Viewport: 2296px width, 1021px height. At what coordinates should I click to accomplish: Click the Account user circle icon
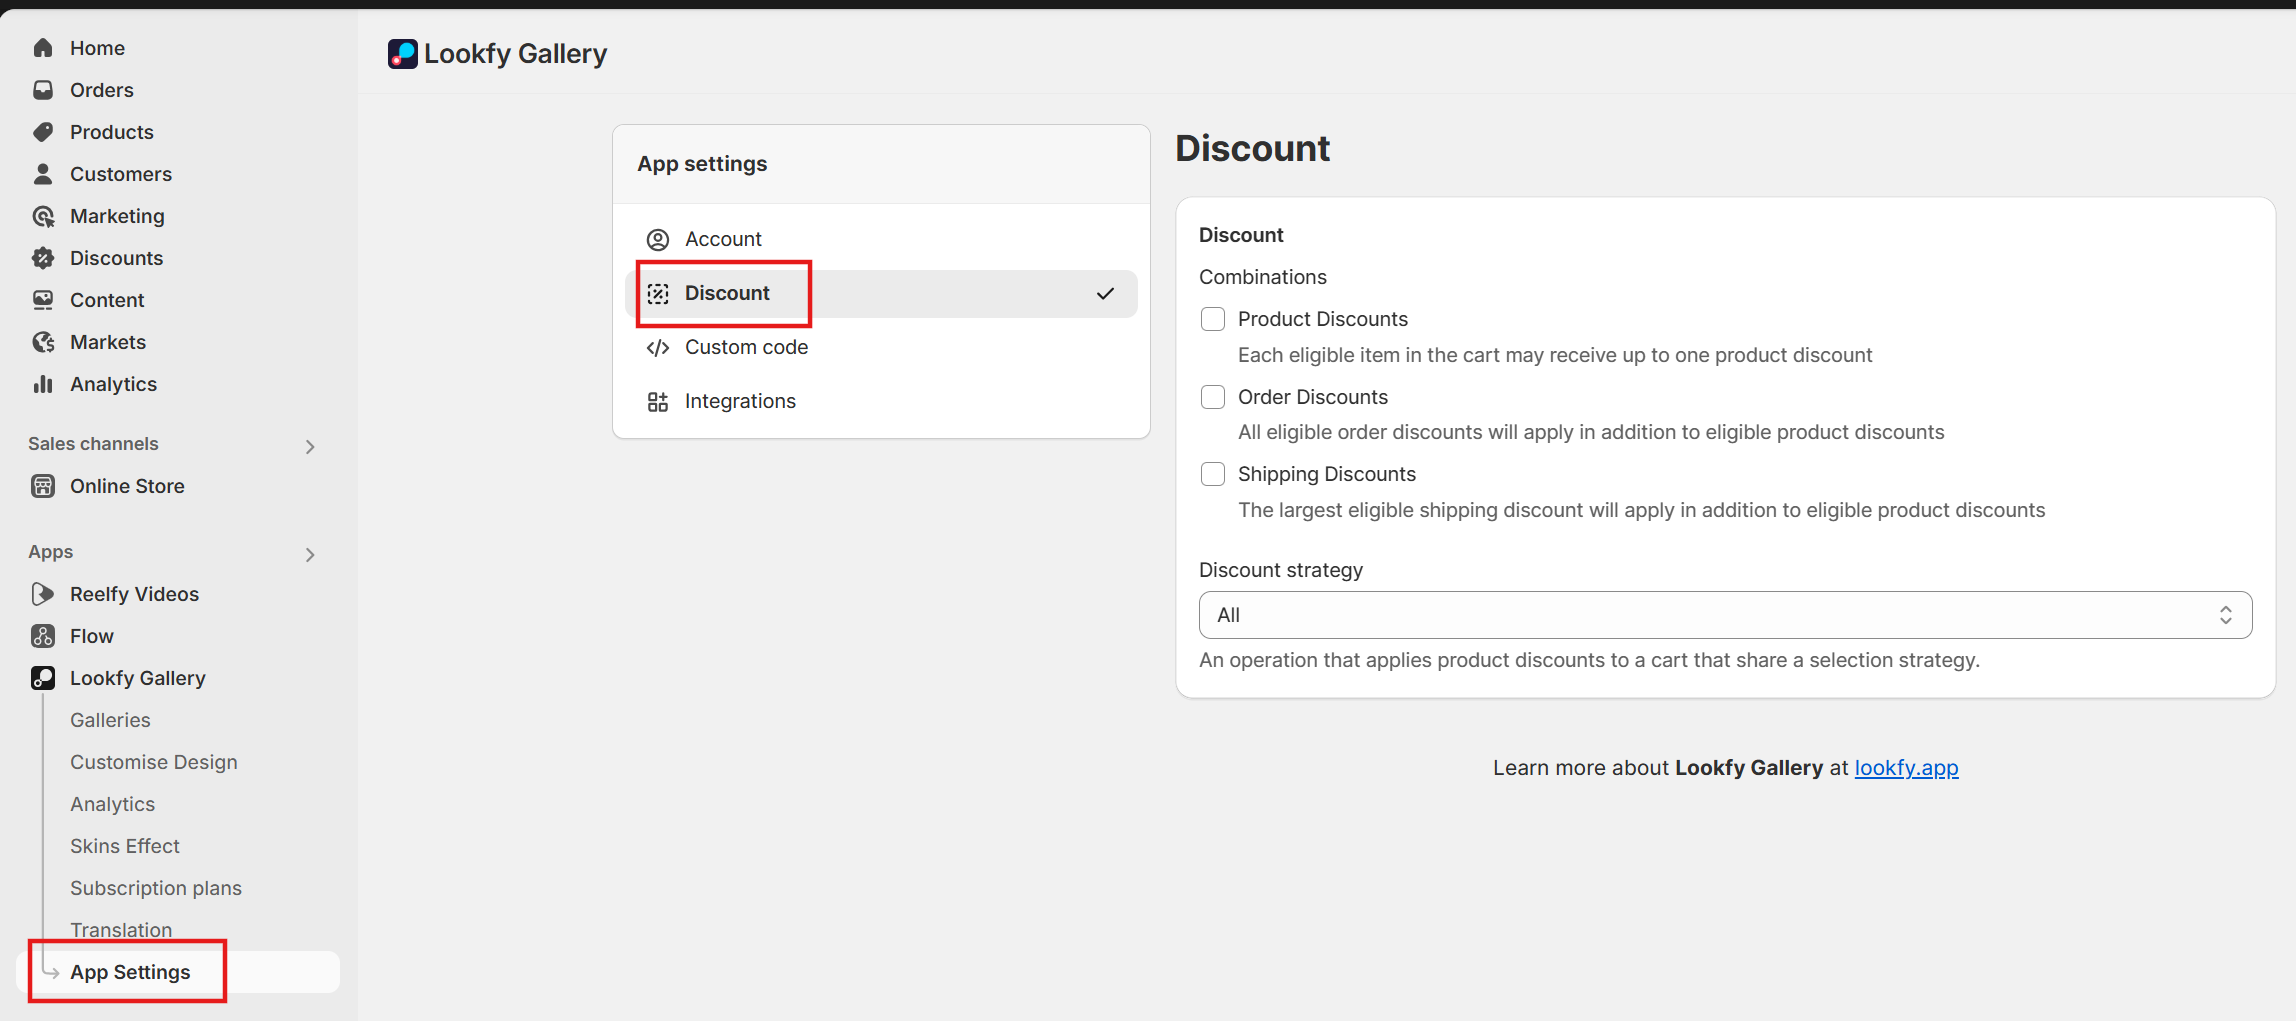(x=658, y=240)
